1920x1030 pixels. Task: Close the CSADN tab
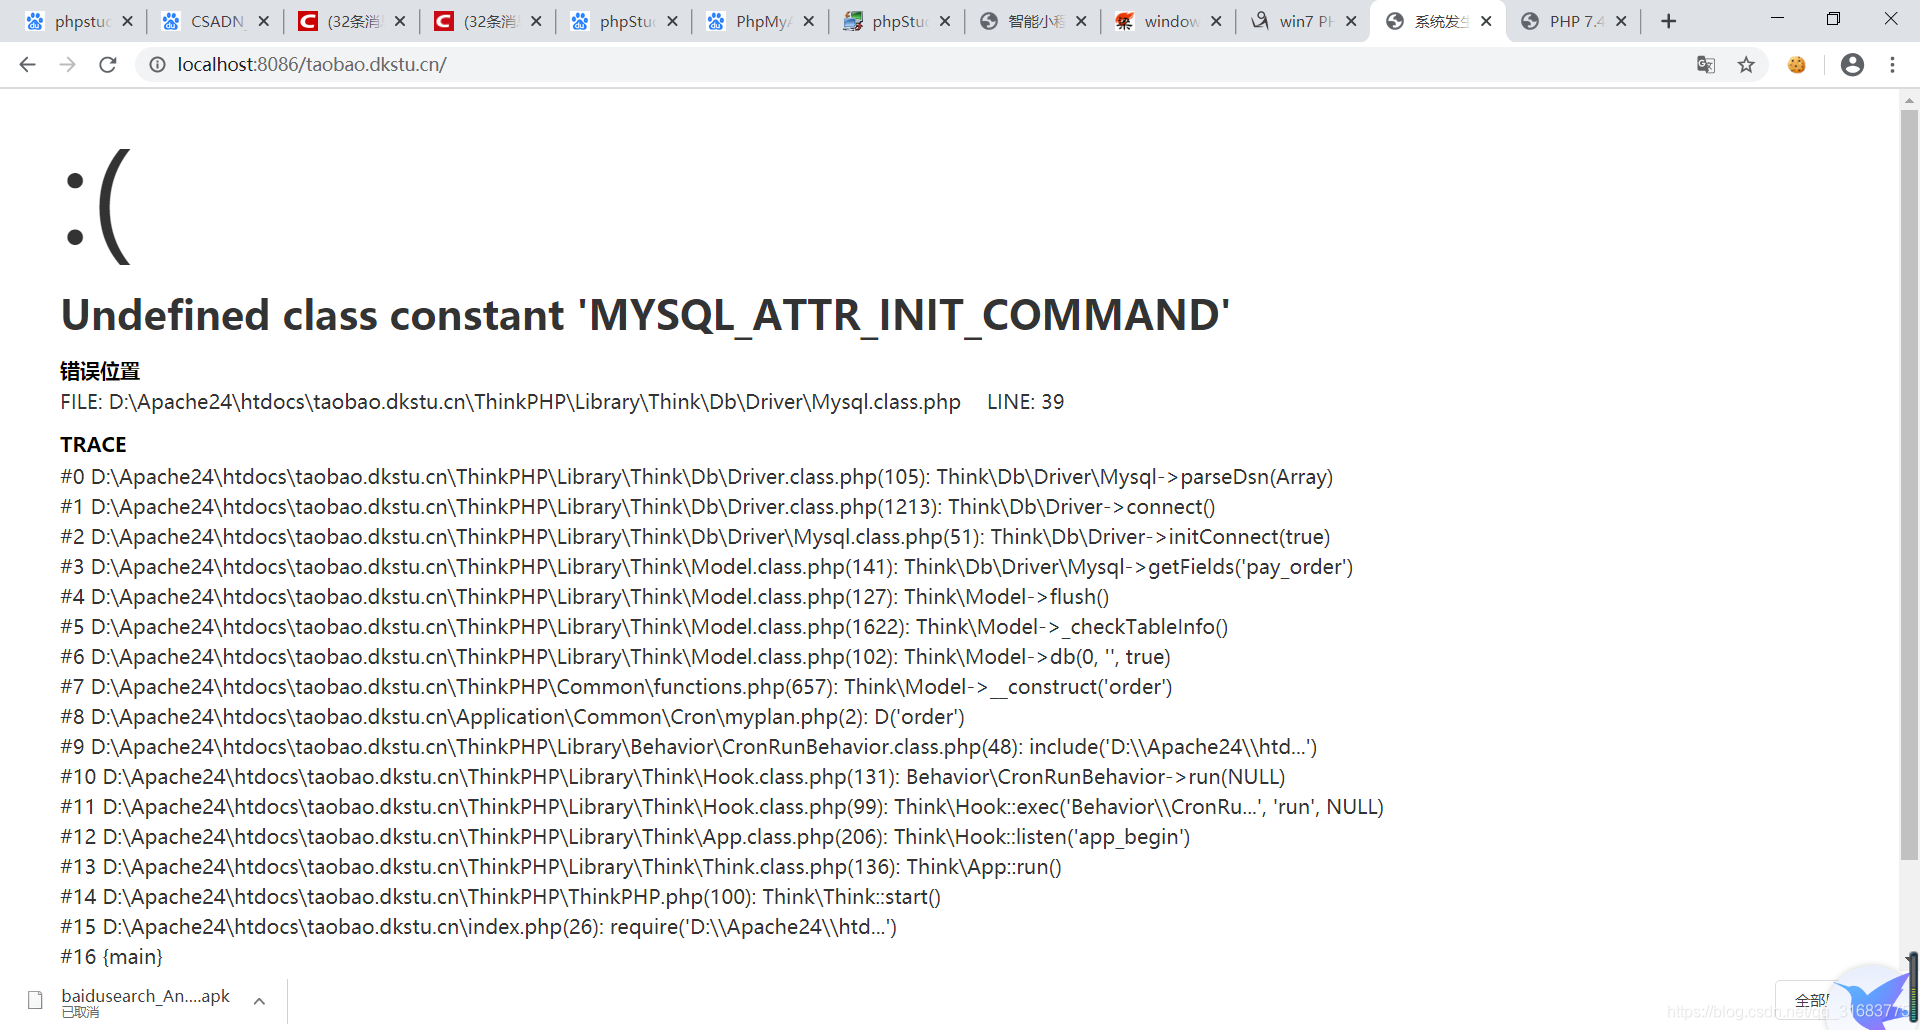263,20
